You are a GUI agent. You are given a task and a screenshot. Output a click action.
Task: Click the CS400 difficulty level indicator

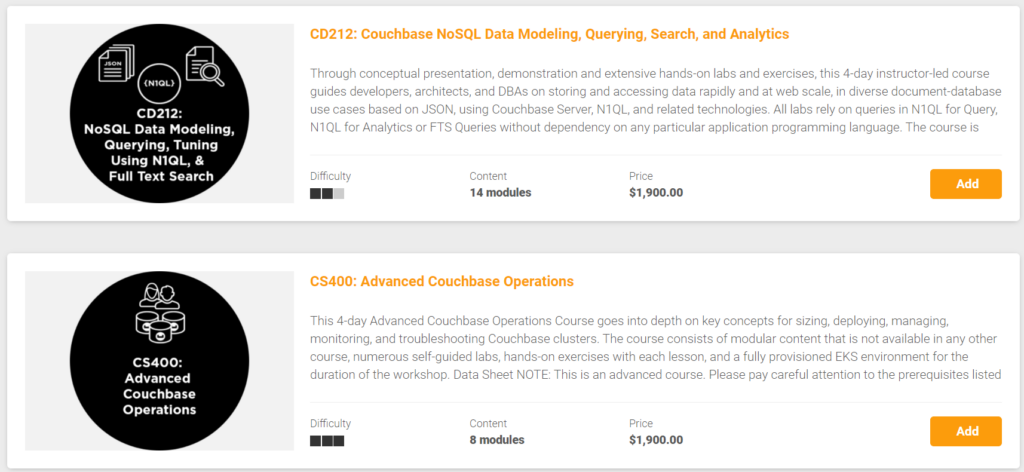[x=327, y=441]
